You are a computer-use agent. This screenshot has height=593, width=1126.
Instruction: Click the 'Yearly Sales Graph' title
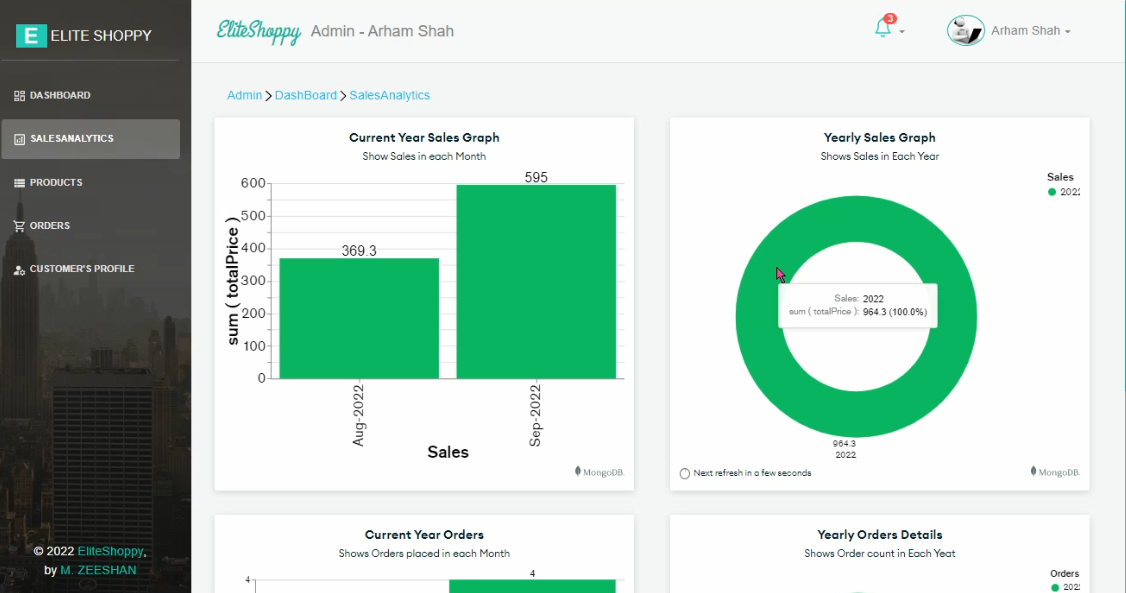coord(879,137)
